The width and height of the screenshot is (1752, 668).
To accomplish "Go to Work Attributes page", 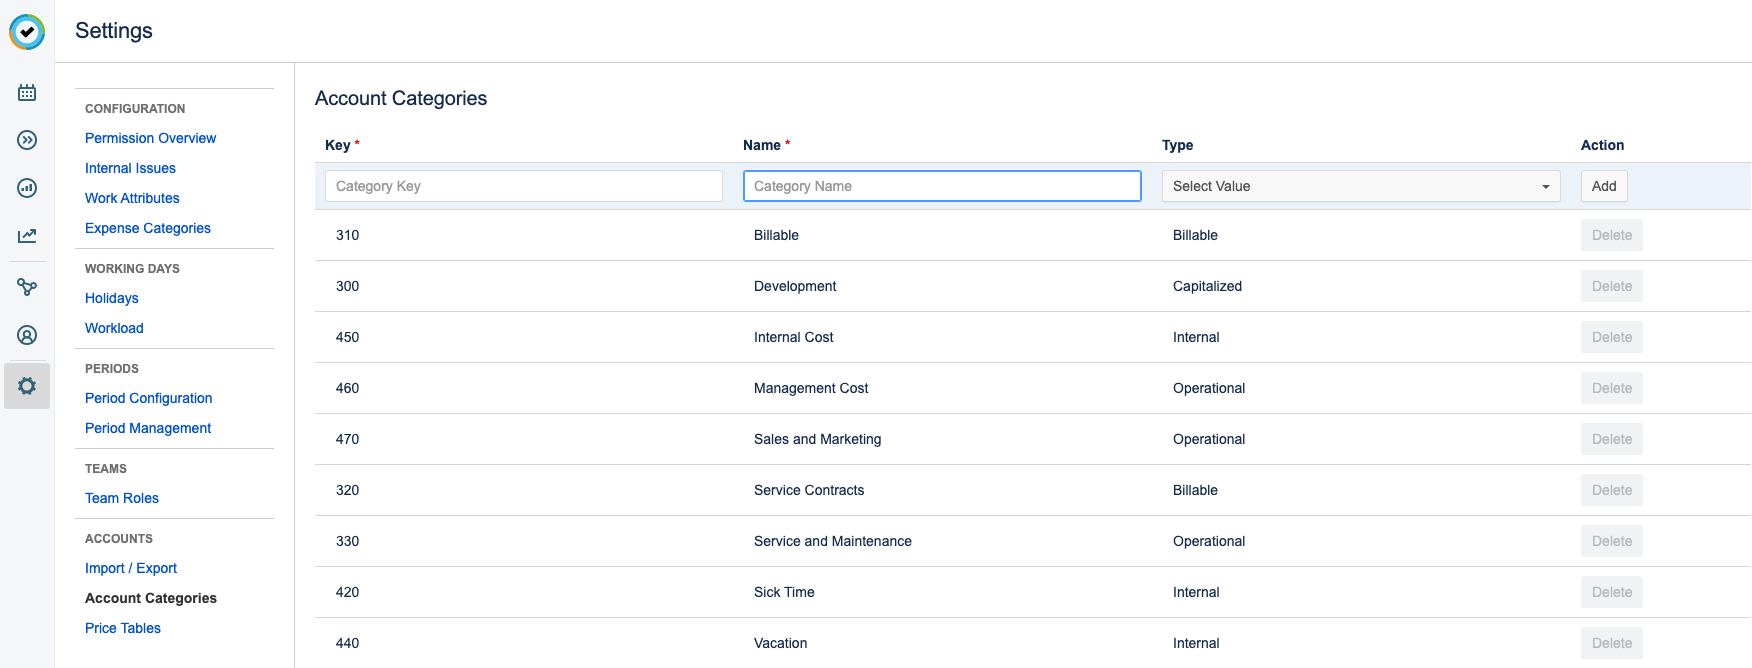I will click(x=132, y=198).
